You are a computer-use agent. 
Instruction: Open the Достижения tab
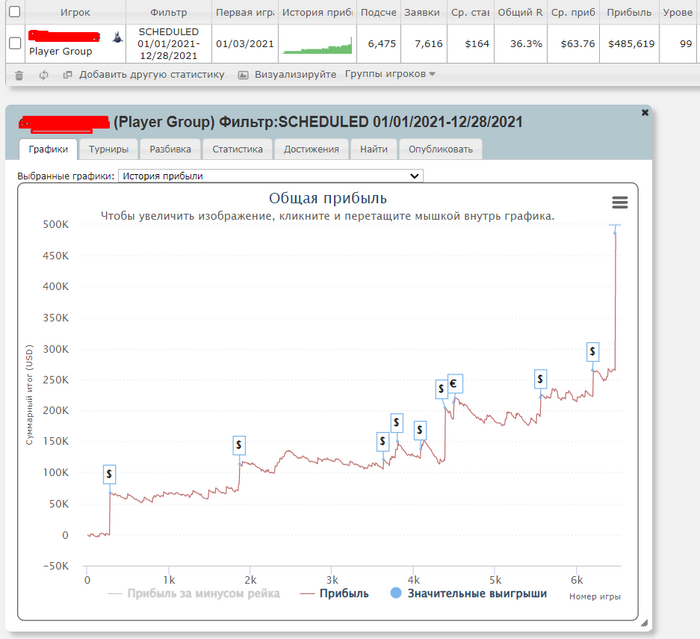[x=311, y=149]
